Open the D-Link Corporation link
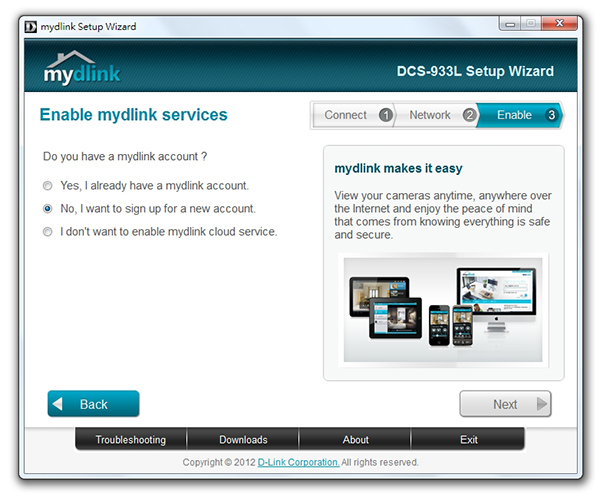 coord(298,463)
